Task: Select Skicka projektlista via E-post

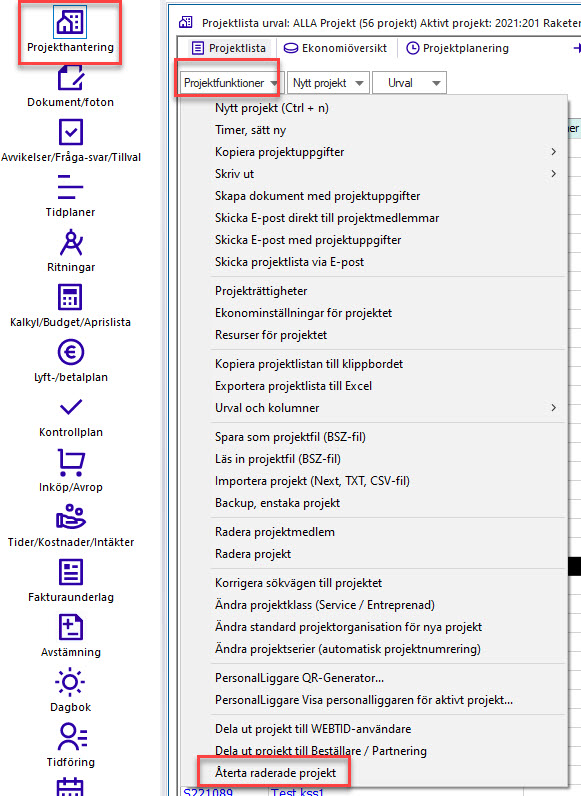Action: 289,262
